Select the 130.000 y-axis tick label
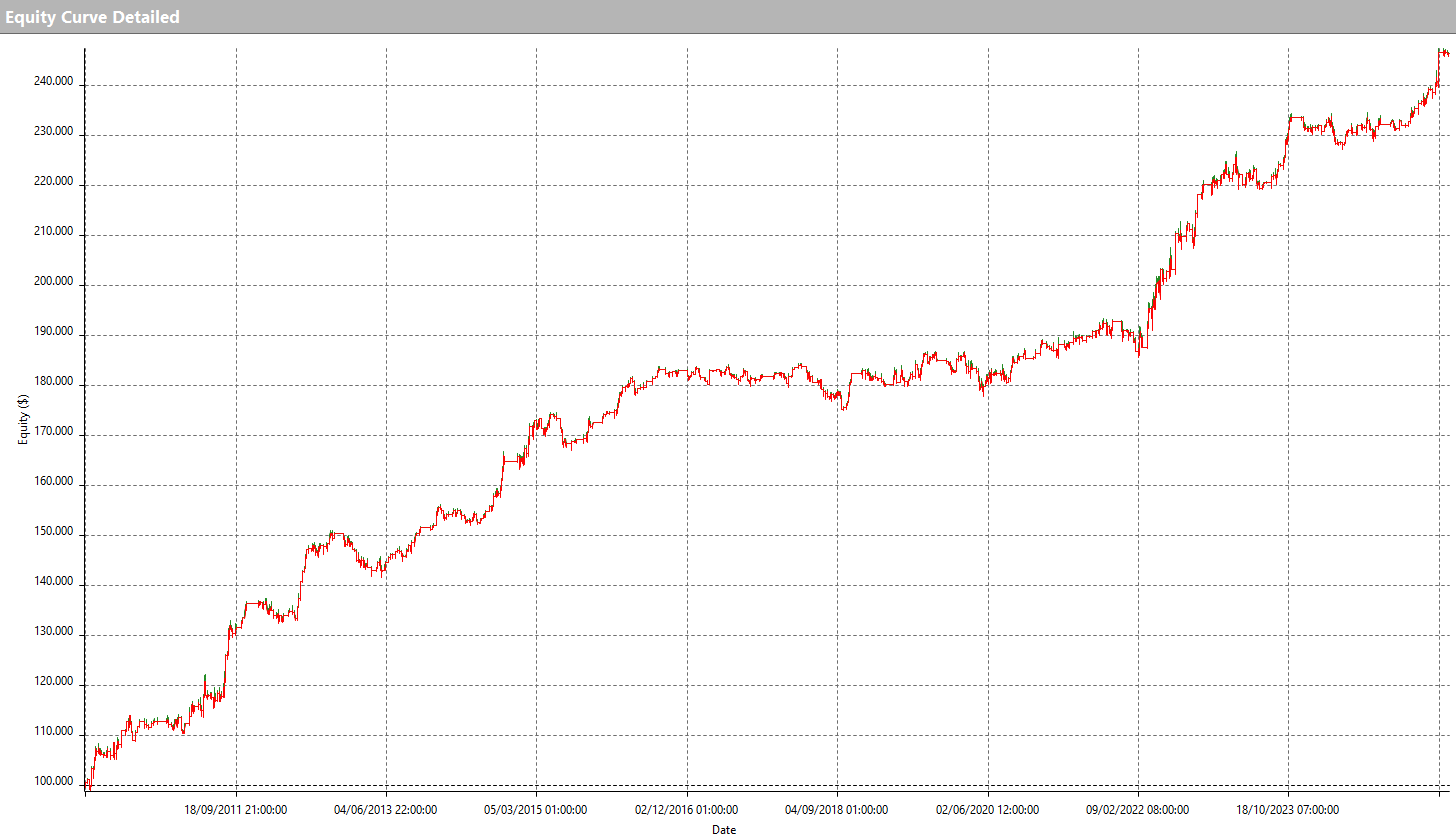Image resolution: width=1456 pixels, height=836 pixels. [x=53, y=632]
